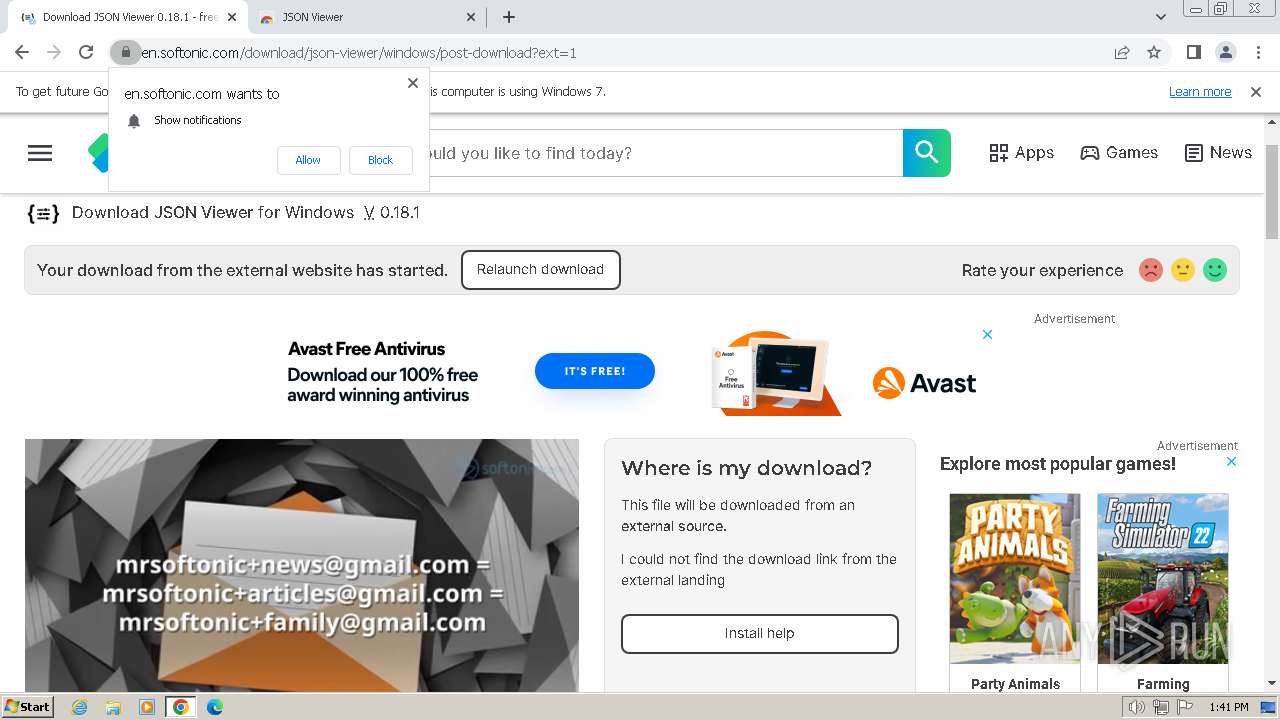Open the Windows Start menu
The image size is (1280, 720).
pyautogui.click(x=27, y=707)
